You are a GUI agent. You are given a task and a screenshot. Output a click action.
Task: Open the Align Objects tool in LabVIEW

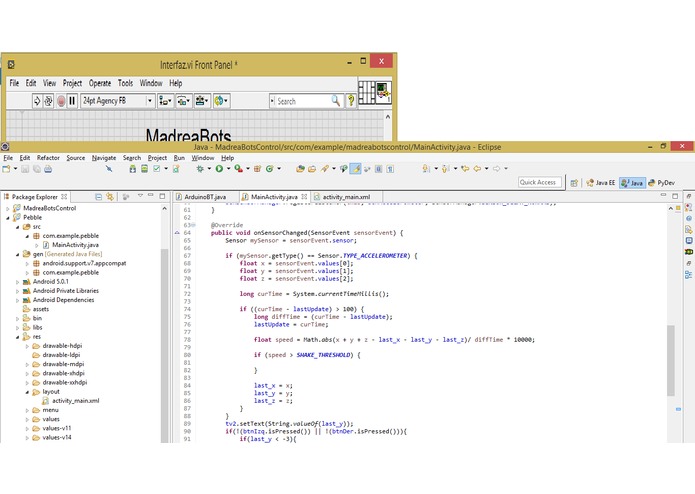(165, 101)
